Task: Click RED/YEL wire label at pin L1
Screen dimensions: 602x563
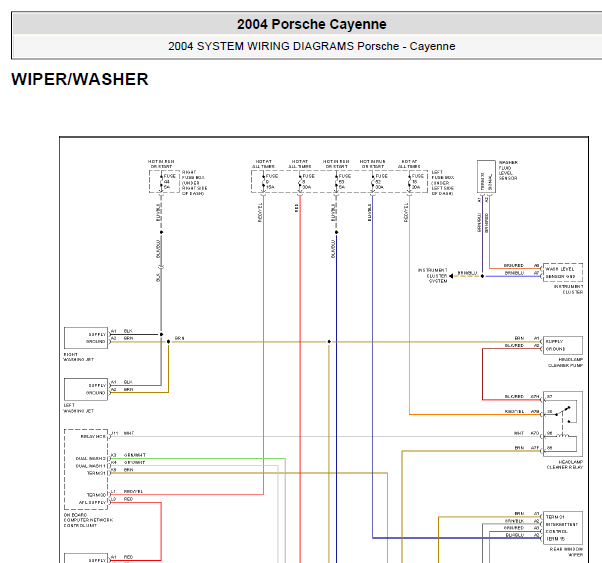Action: click(x=133, y=491)
